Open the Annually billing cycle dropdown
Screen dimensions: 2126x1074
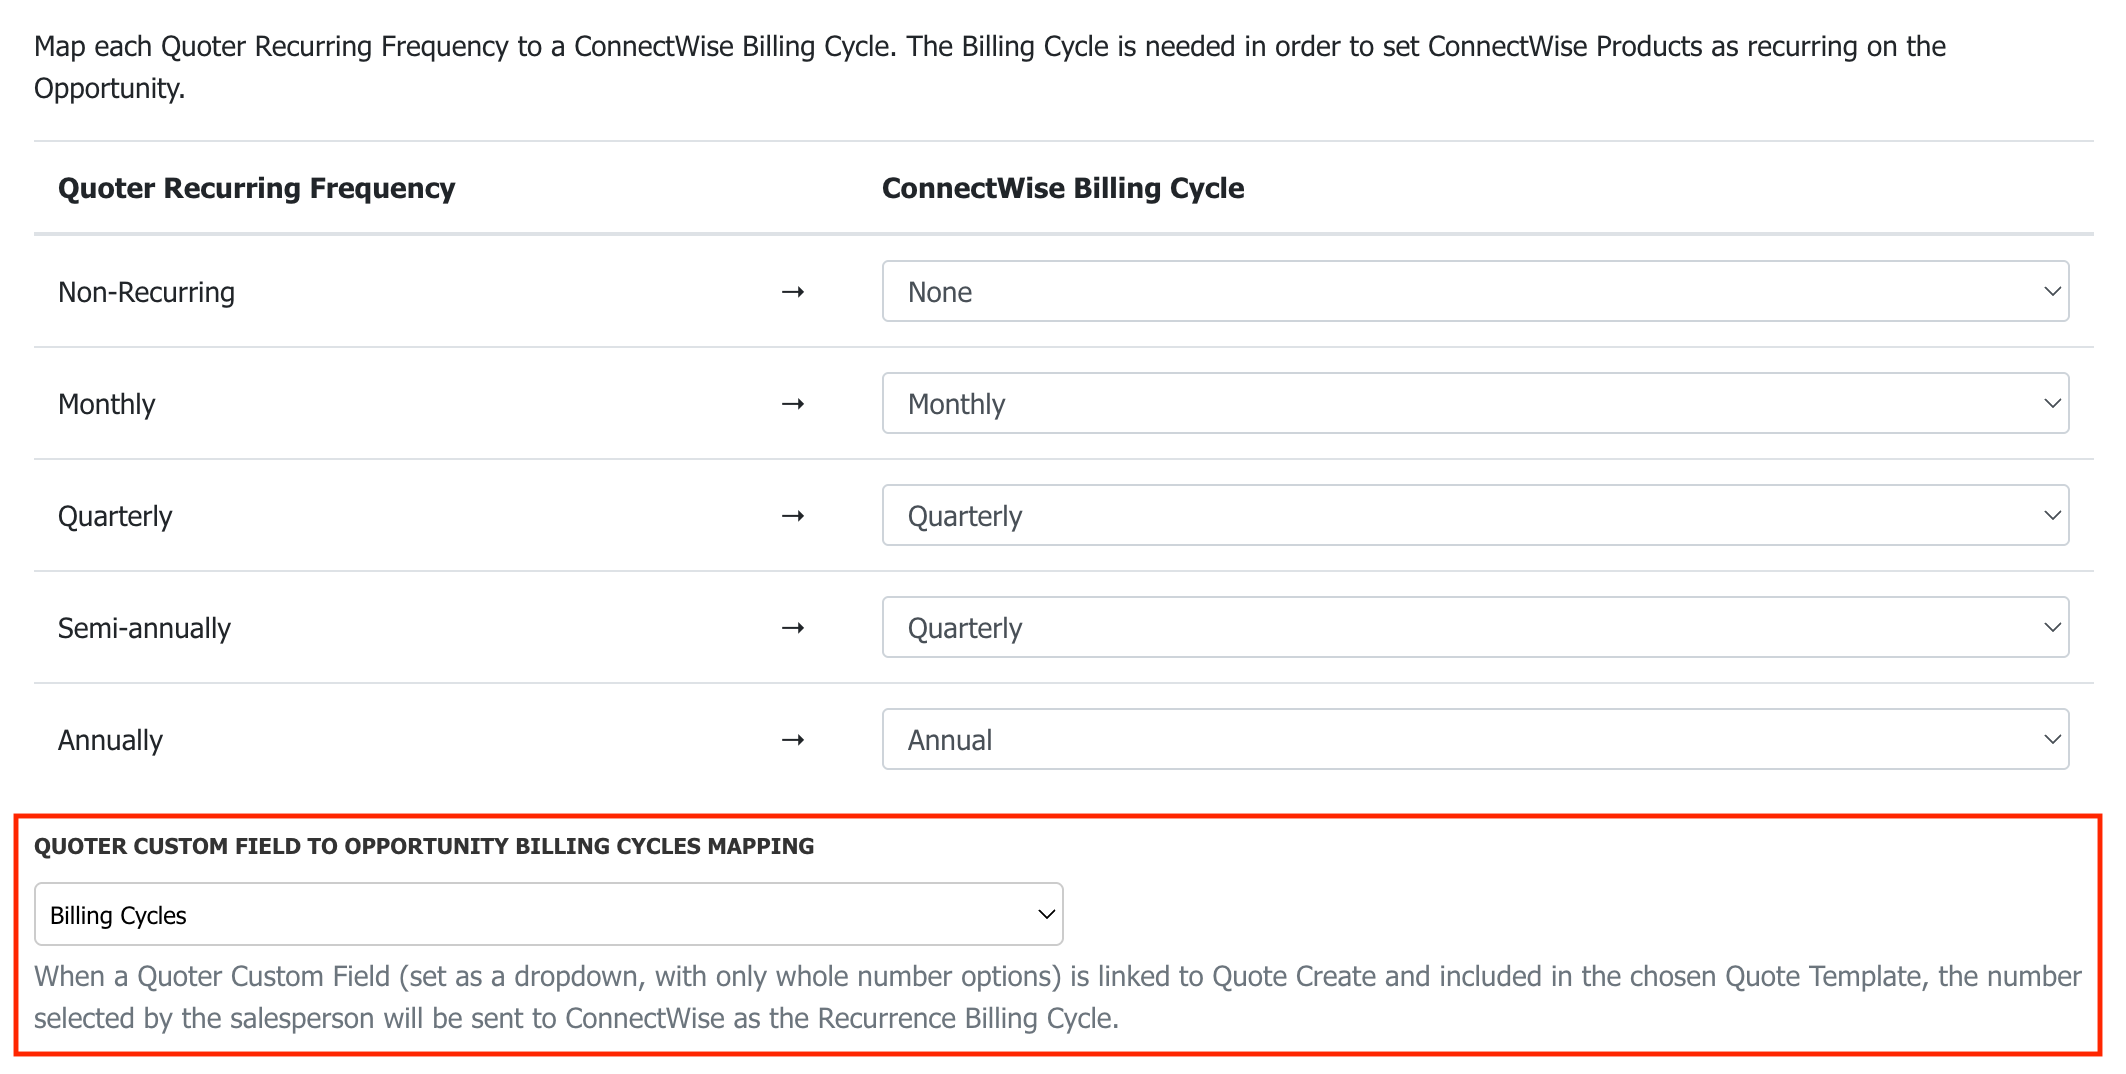[x=1475, y=739]
